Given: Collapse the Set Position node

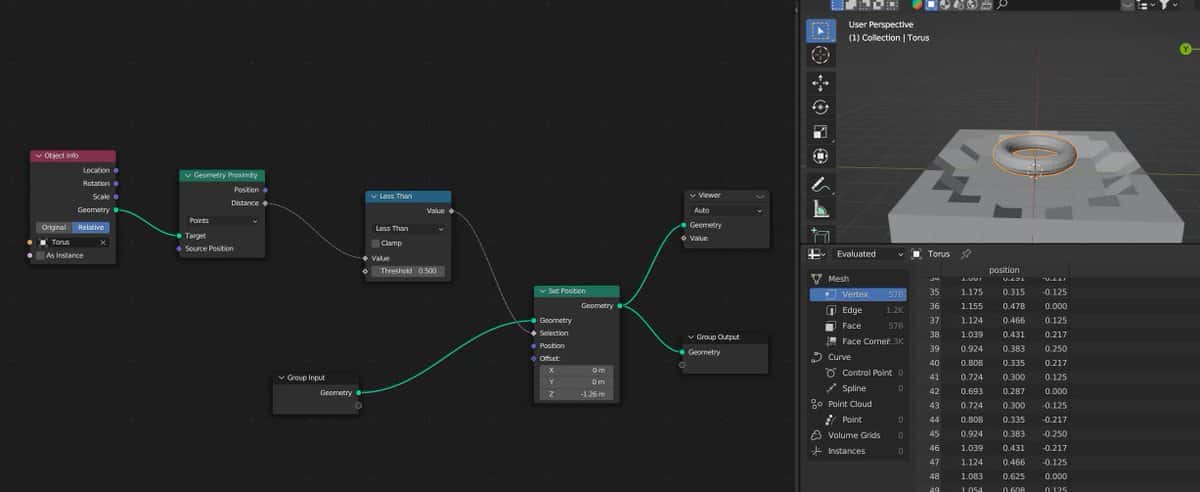Looking at the screenshot, I should [542, 291].
